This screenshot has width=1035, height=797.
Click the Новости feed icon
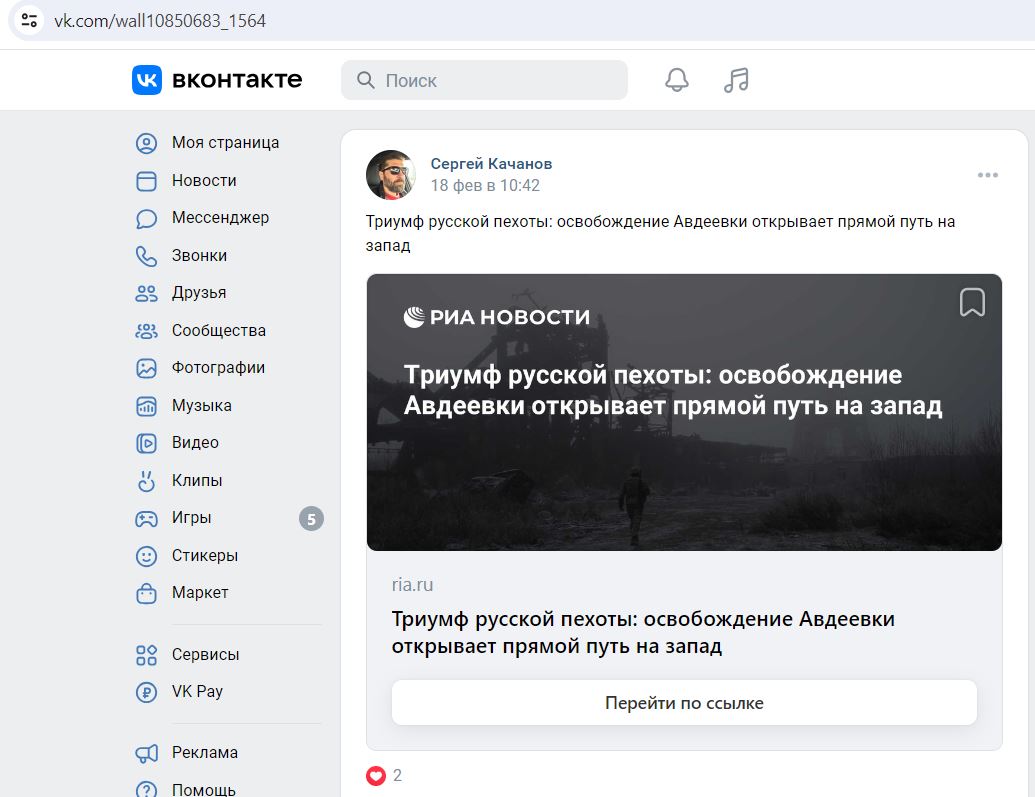click(146, 181)
